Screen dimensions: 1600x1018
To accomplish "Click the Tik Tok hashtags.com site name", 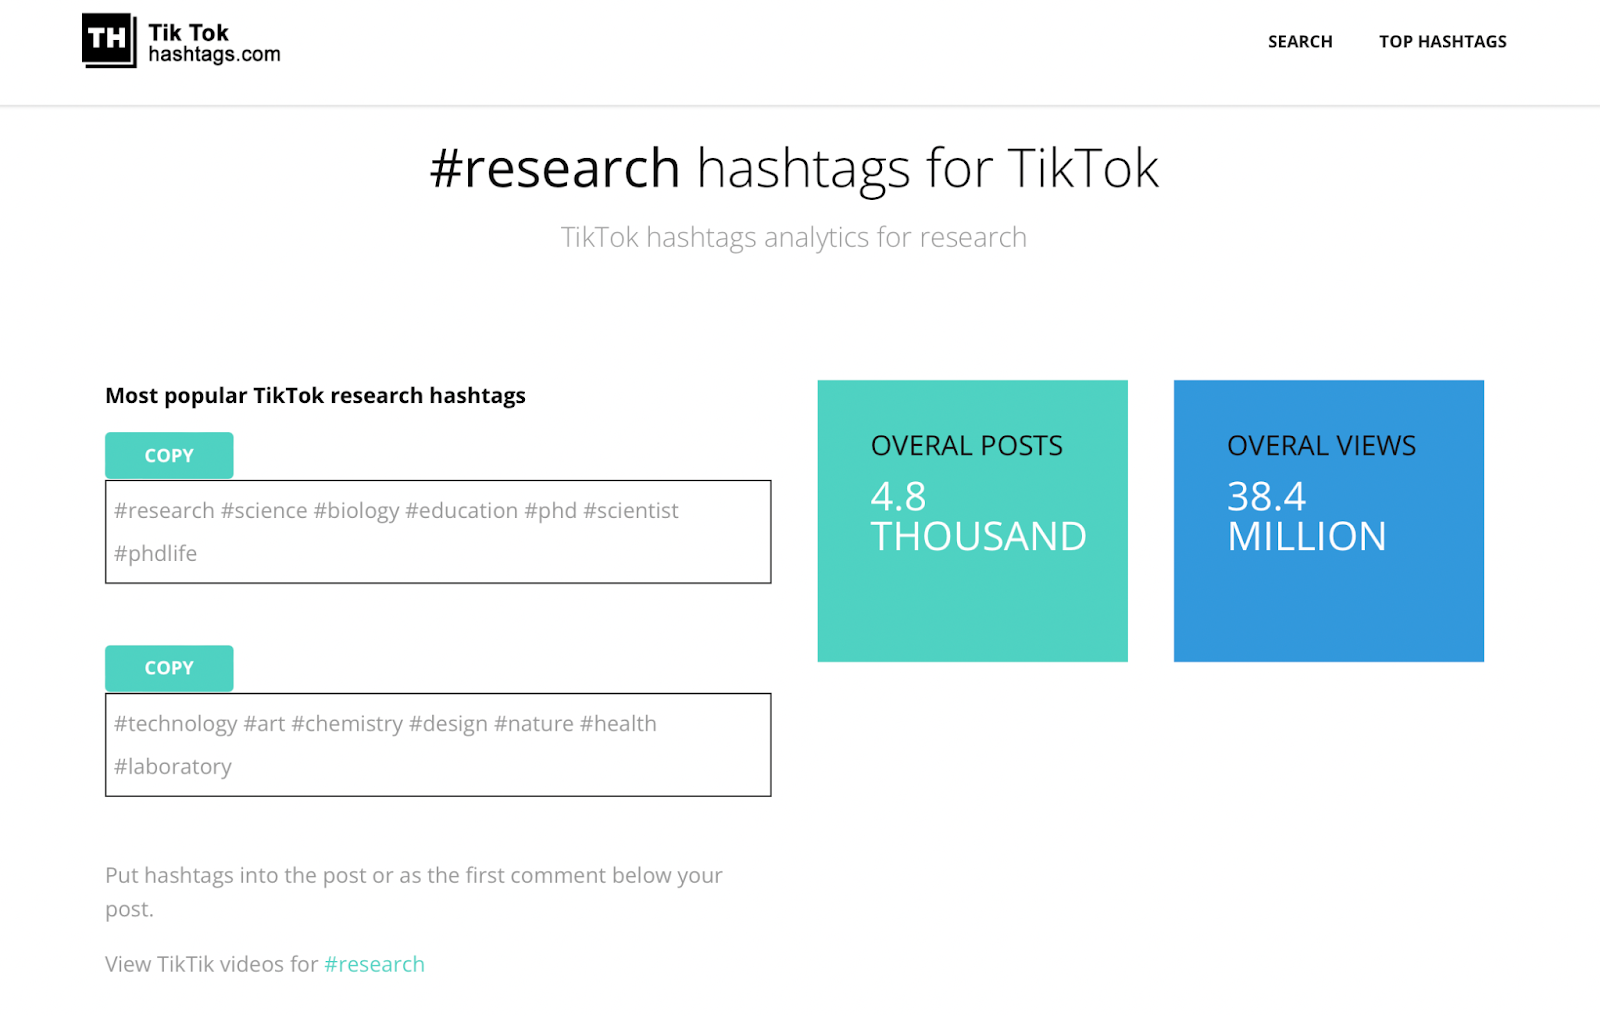I will (x=214, y=43).
